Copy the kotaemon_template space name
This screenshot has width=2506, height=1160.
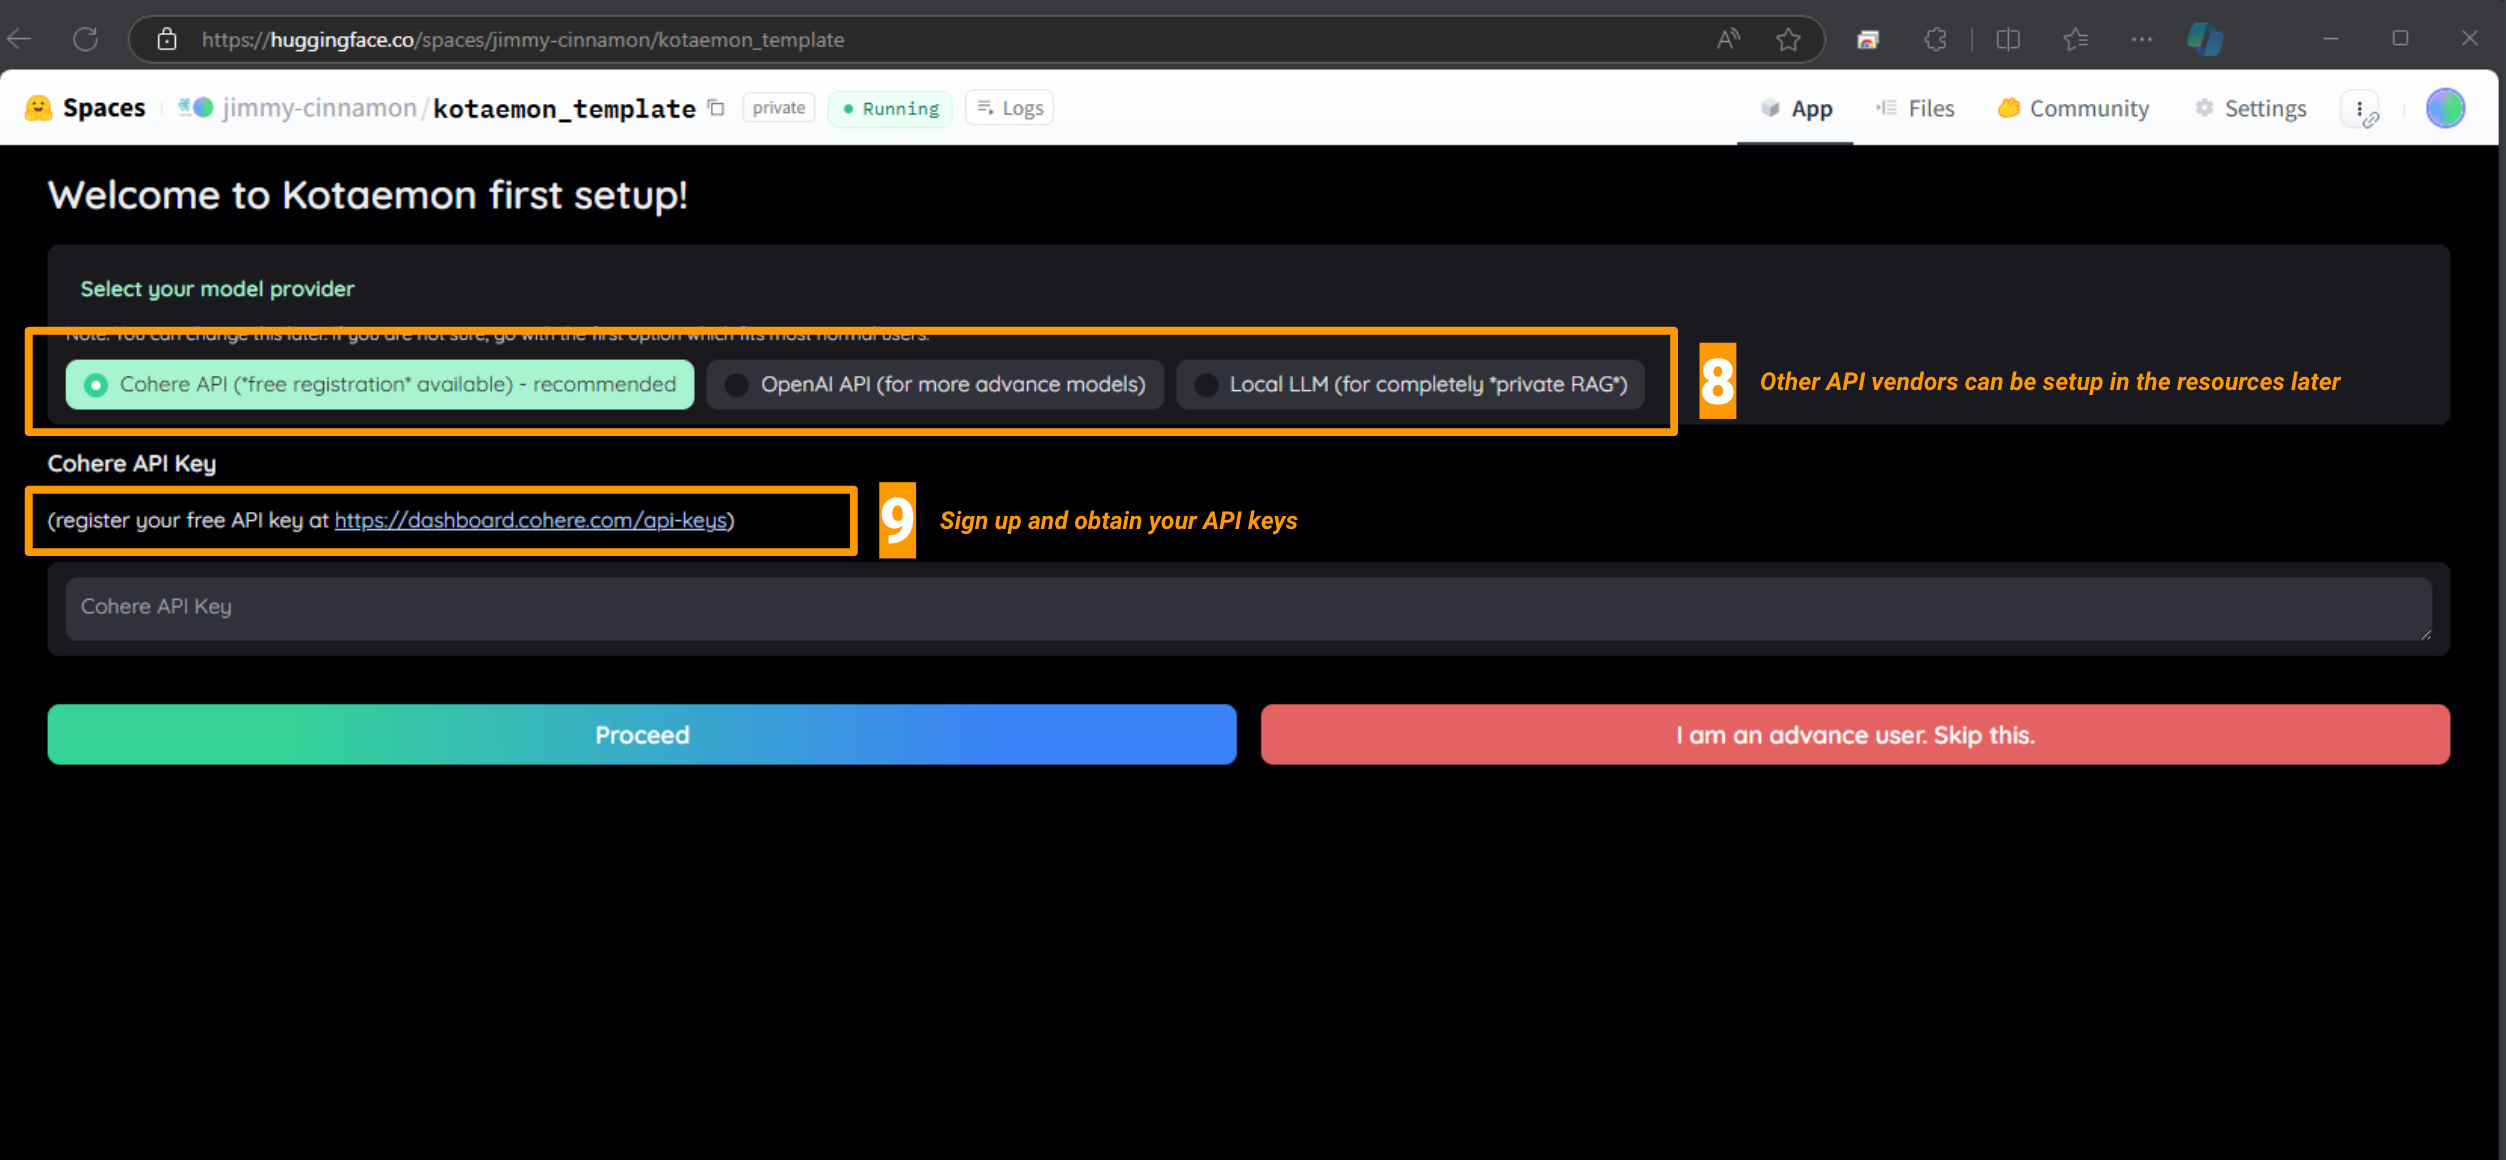(x=716, y=108)
